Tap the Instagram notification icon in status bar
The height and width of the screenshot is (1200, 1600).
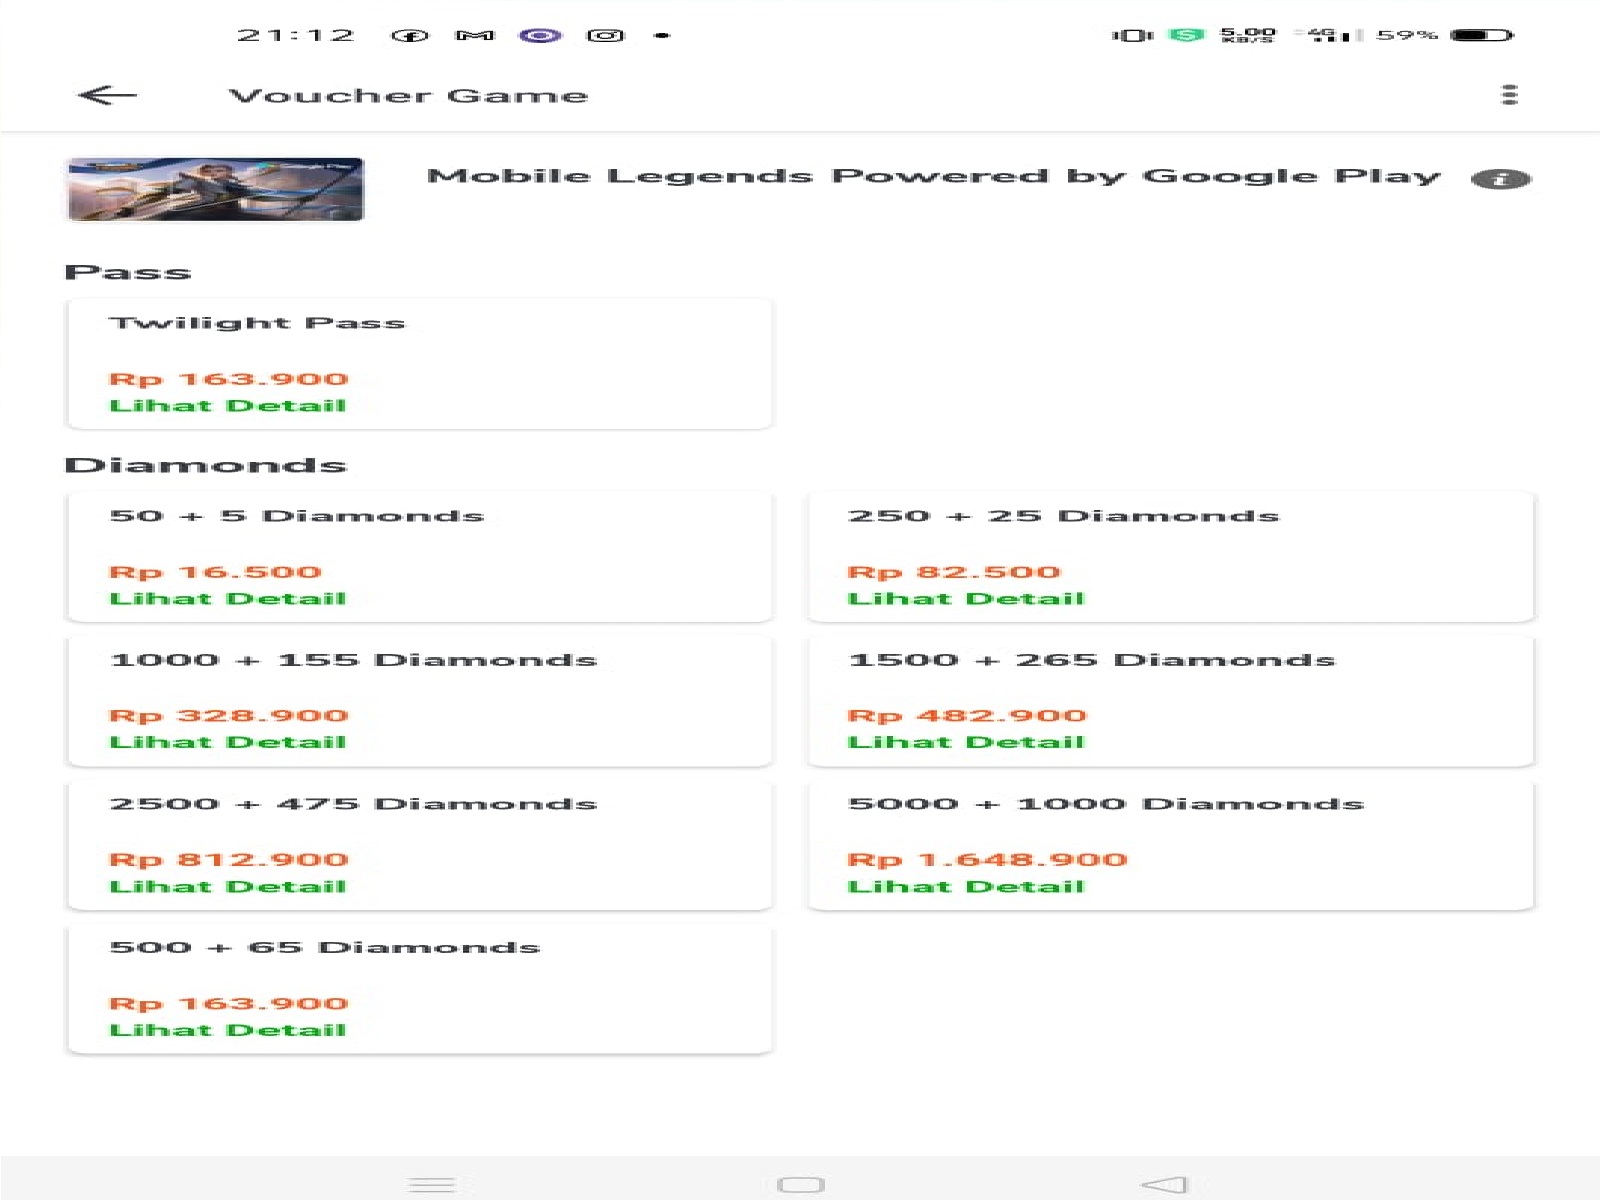click(605, 34)
